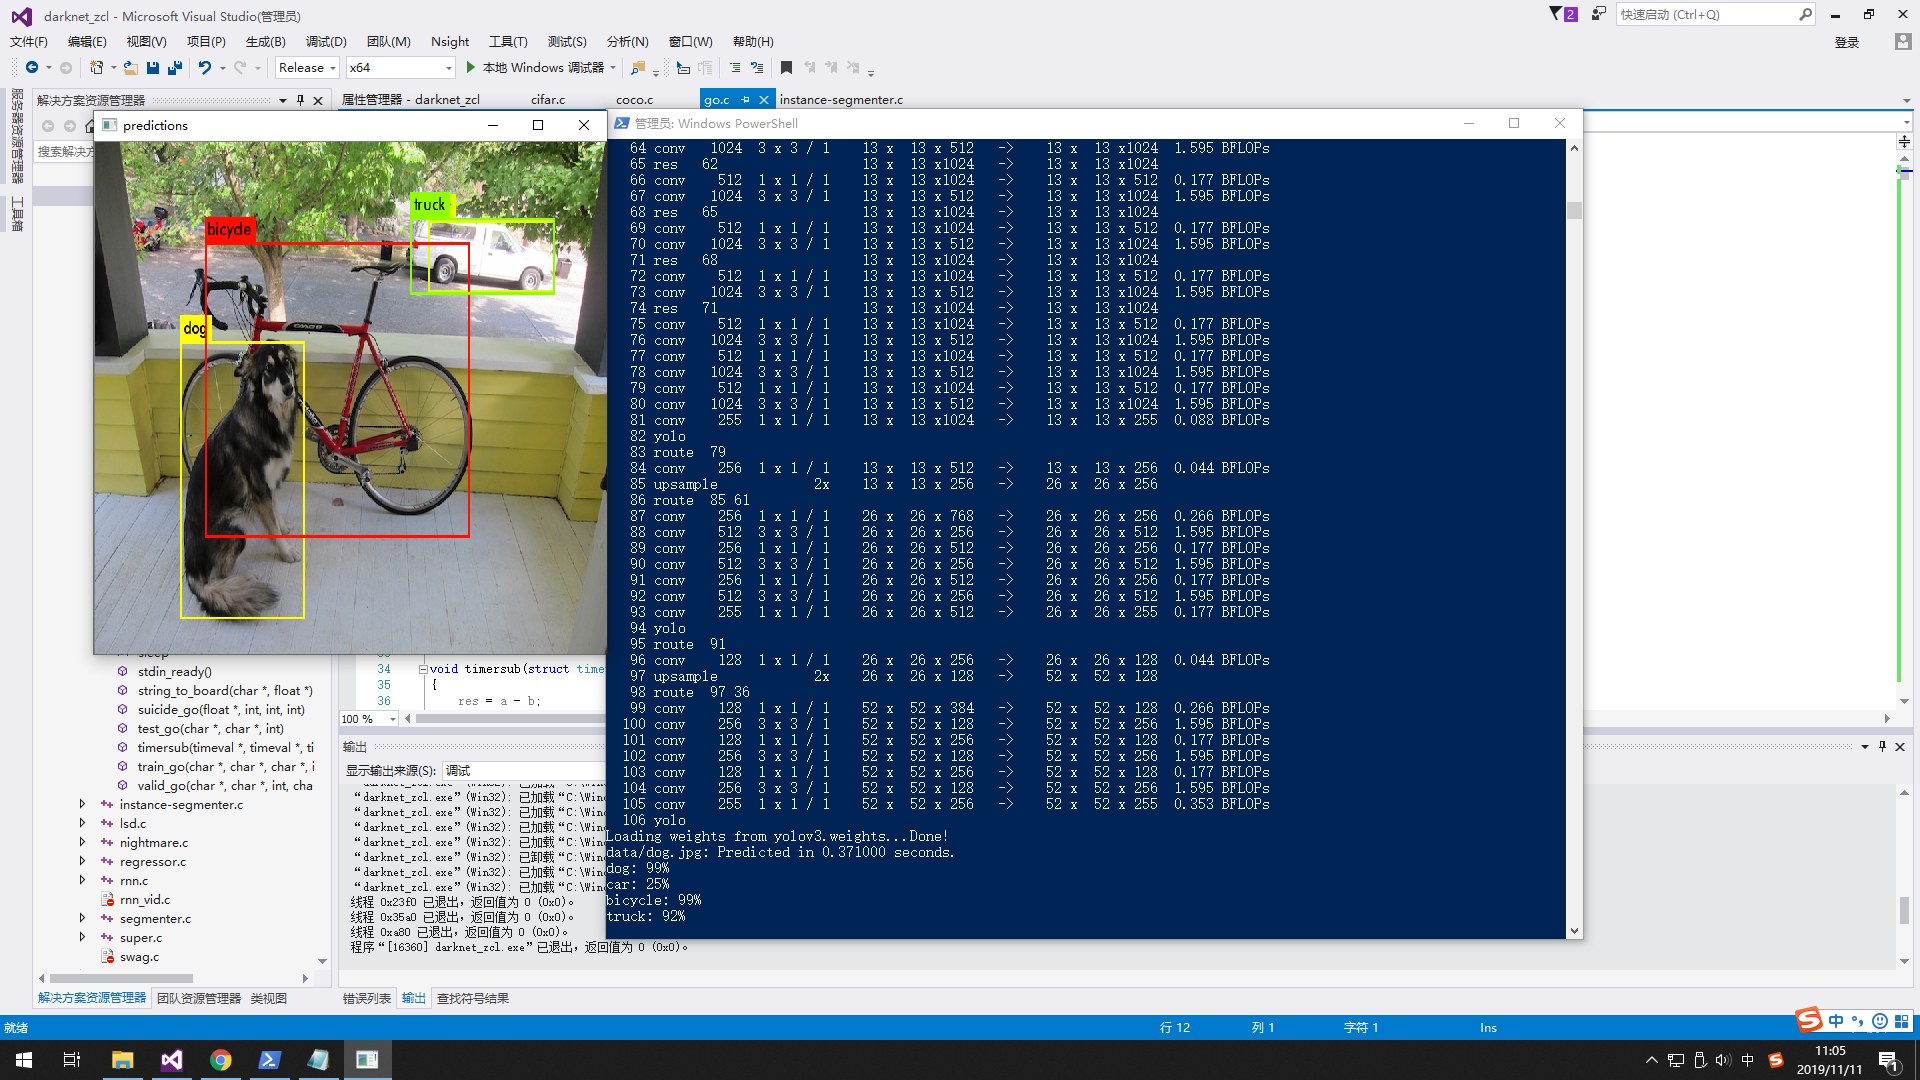This screenshot has width=1920, height=1080.
Task: Collapse the timersub function outline box
Action: [x=422, y=669]
